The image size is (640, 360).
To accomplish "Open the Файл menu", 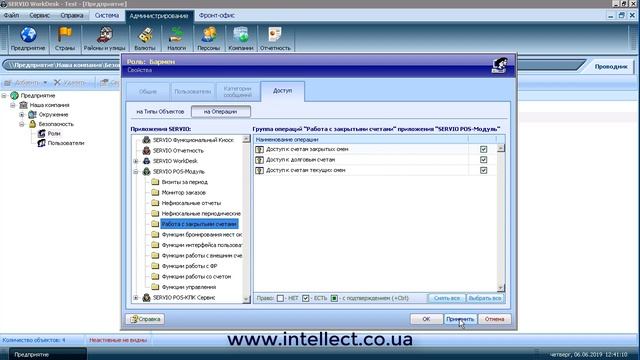I will pos(11,15).
